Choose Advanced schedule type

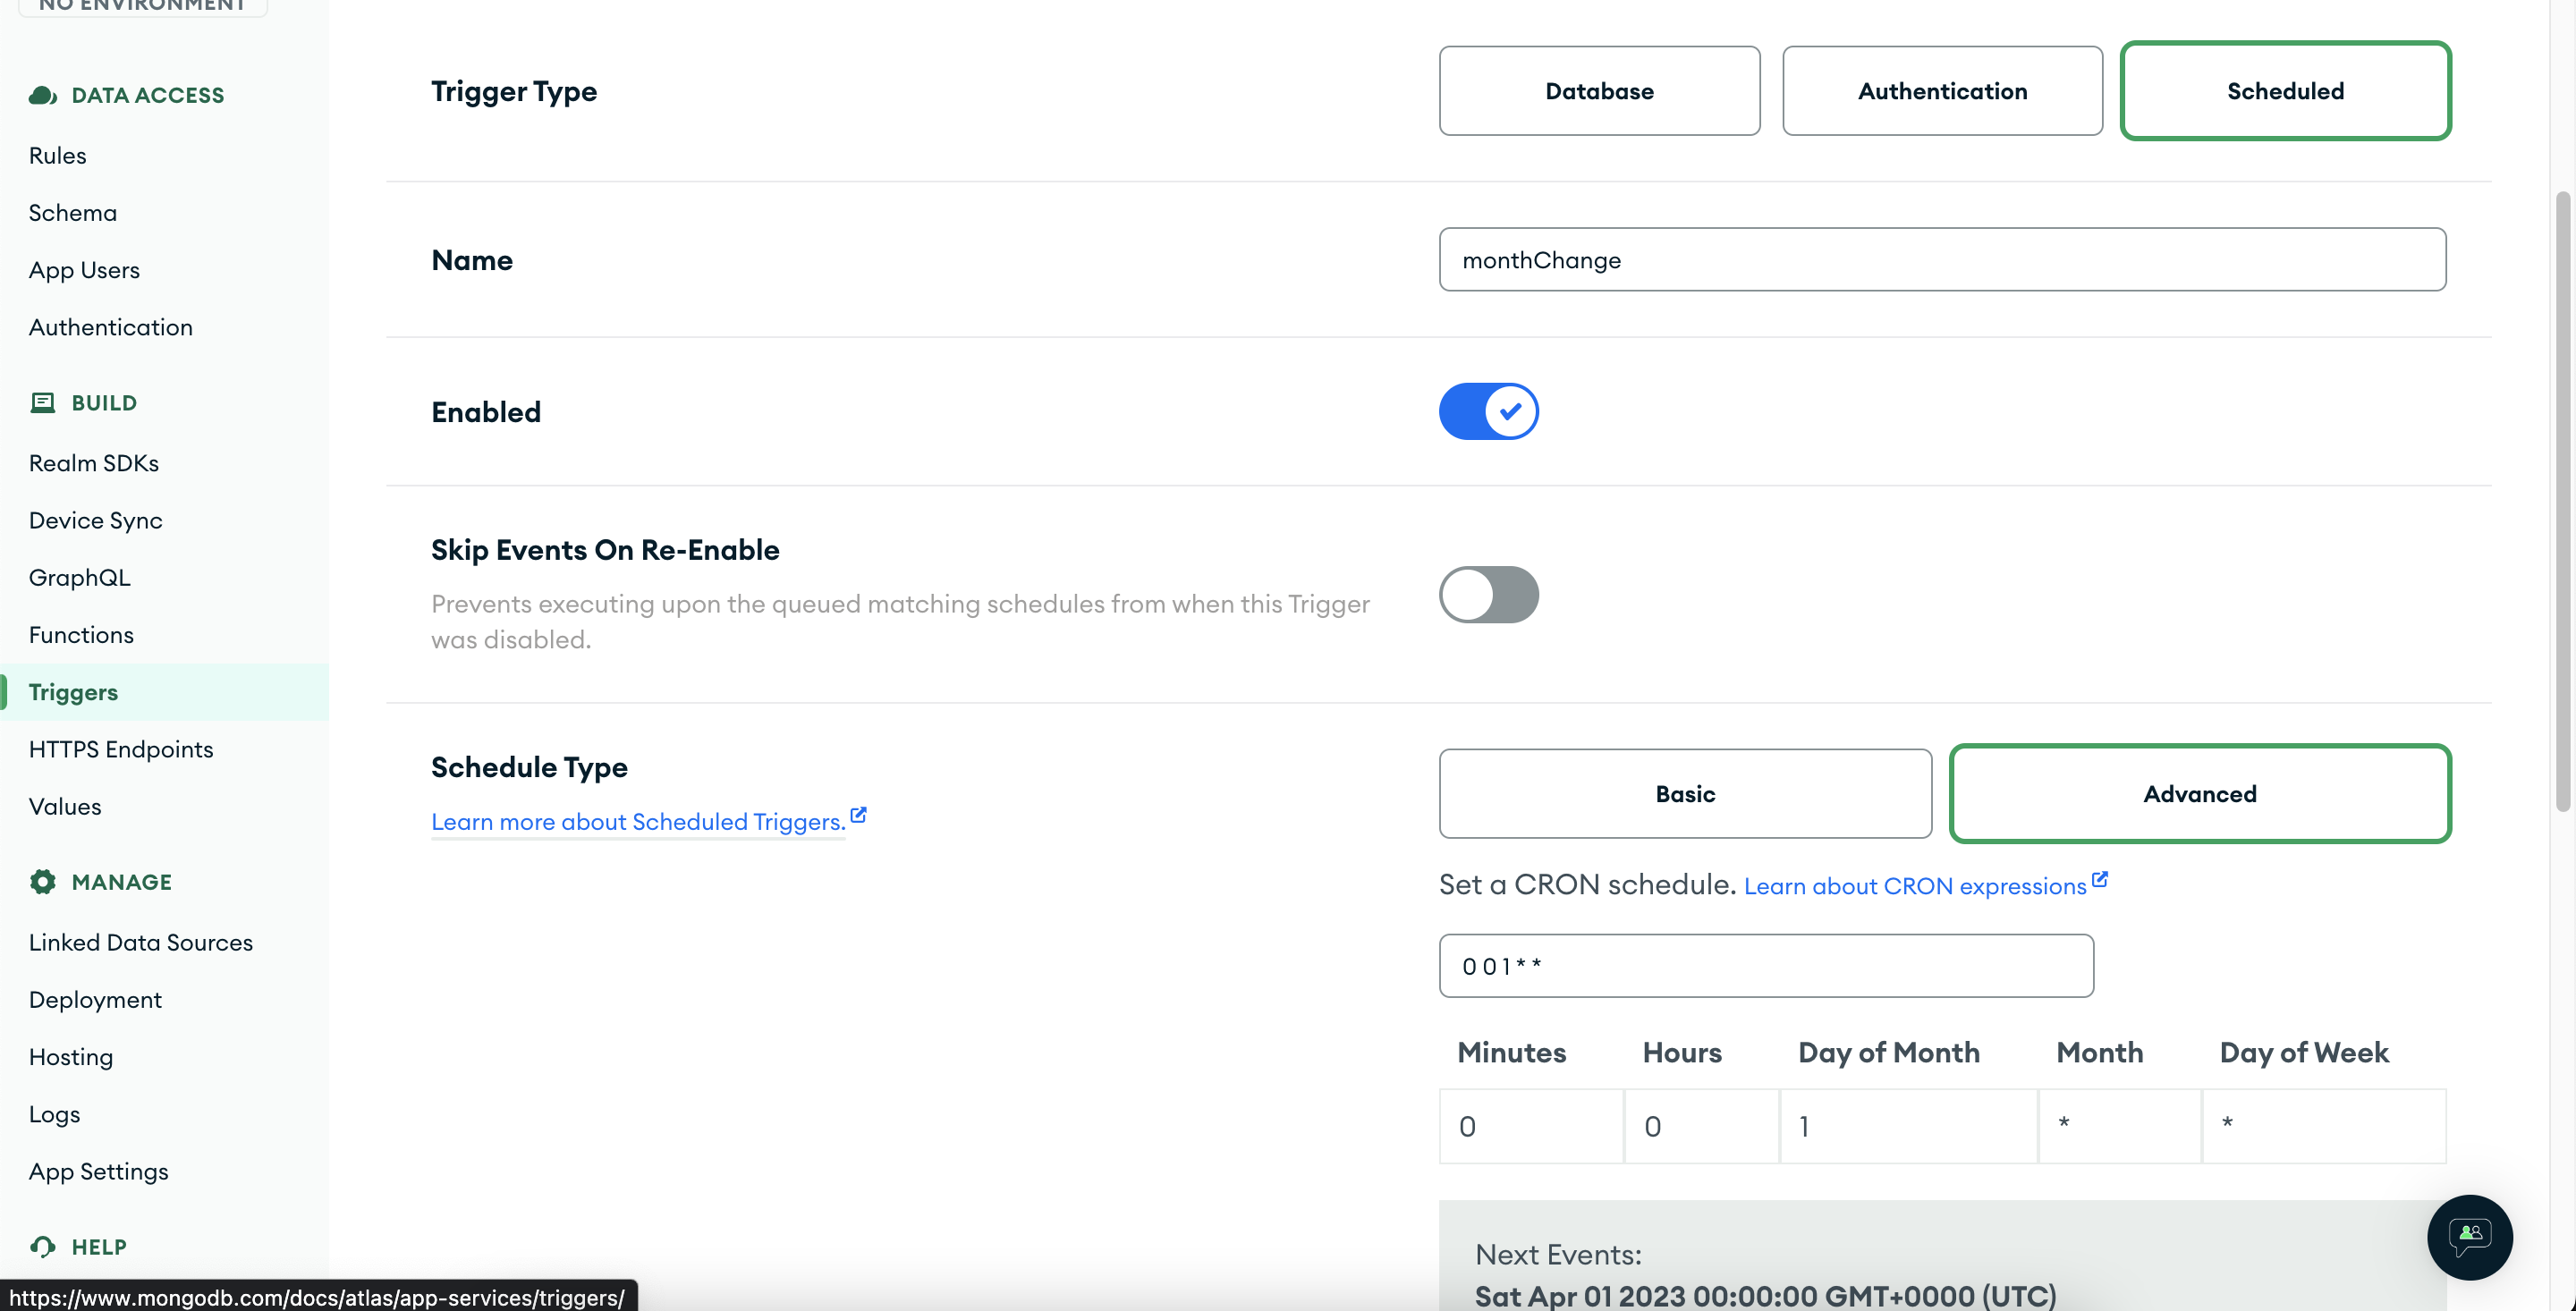point(2200,794)
